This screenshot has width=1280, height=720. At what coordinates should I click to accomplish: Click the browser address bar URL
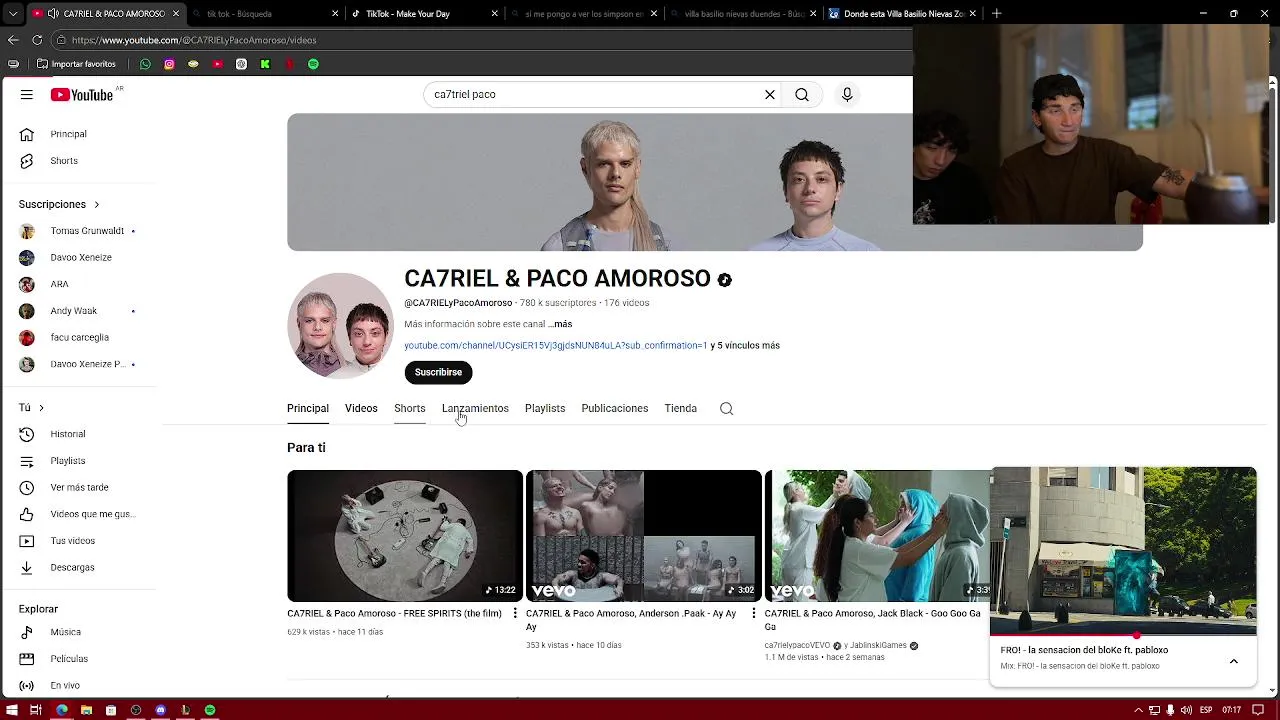(194, 40)
